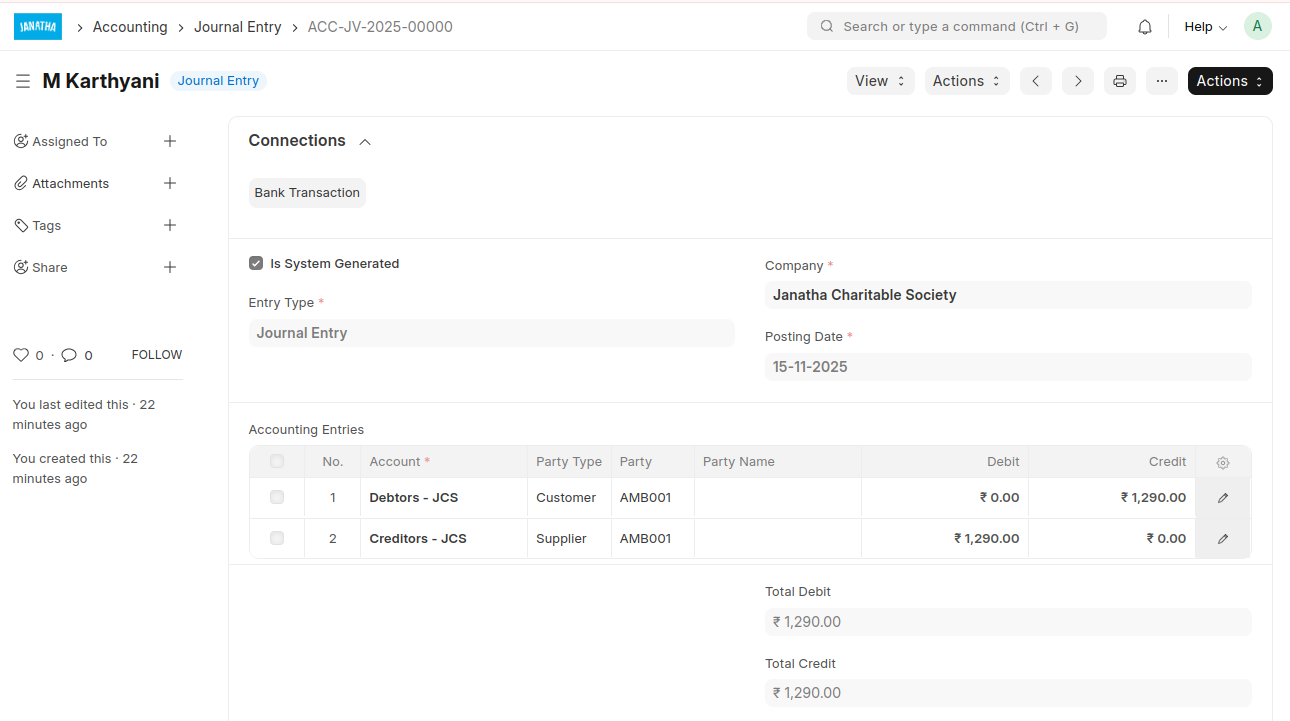Screen dimensions: 1290x721
Task: Edit row 2 Creditors - JCS pencil icon
Action: tap(1222, 539)
